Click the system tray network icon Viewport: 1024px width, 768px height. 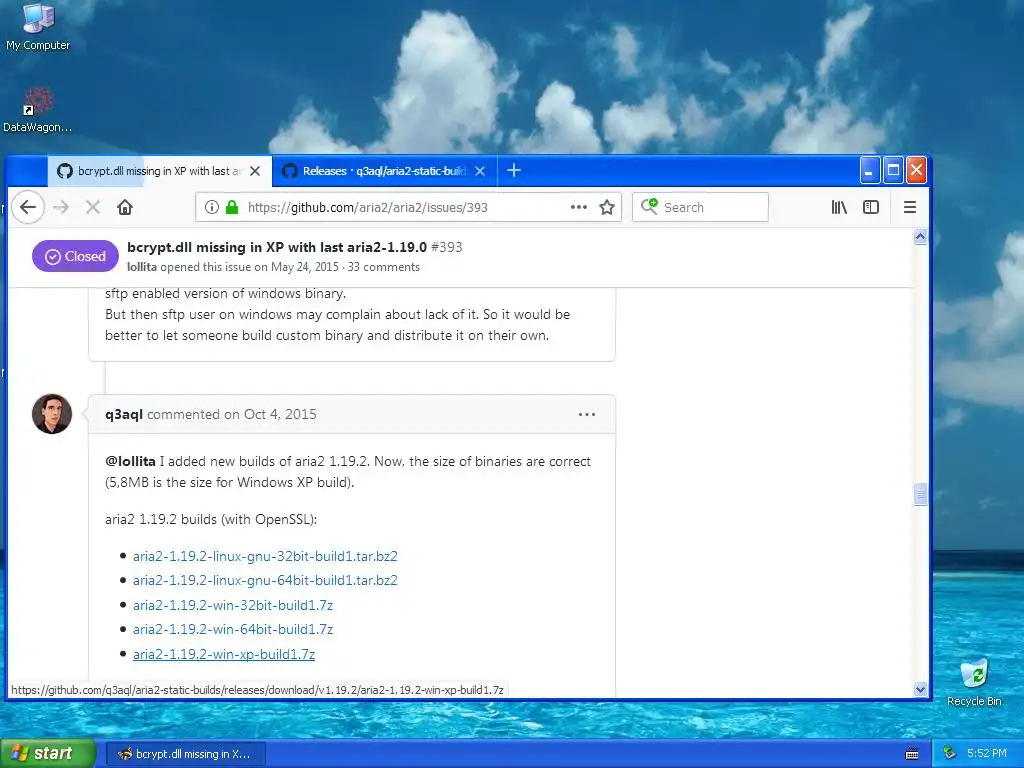click(x=949, y=754)
